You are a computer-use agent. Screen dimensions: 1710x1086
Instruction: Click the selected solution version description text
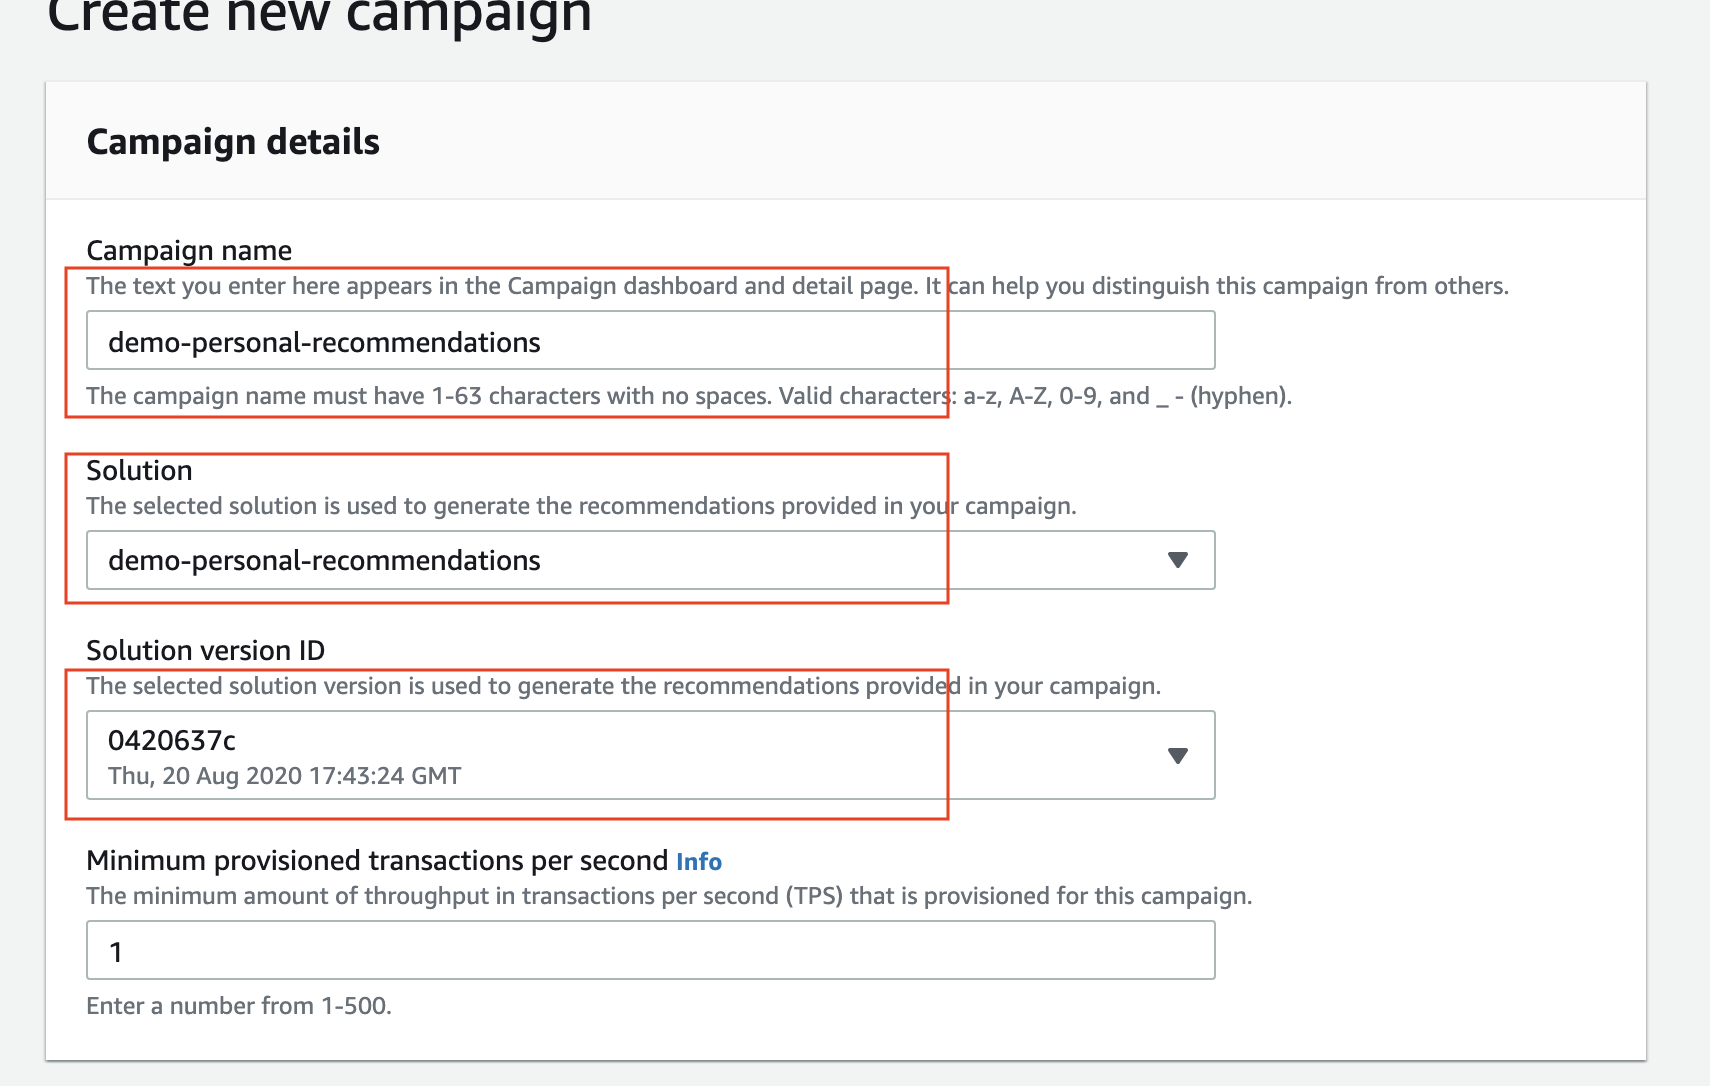623,686
